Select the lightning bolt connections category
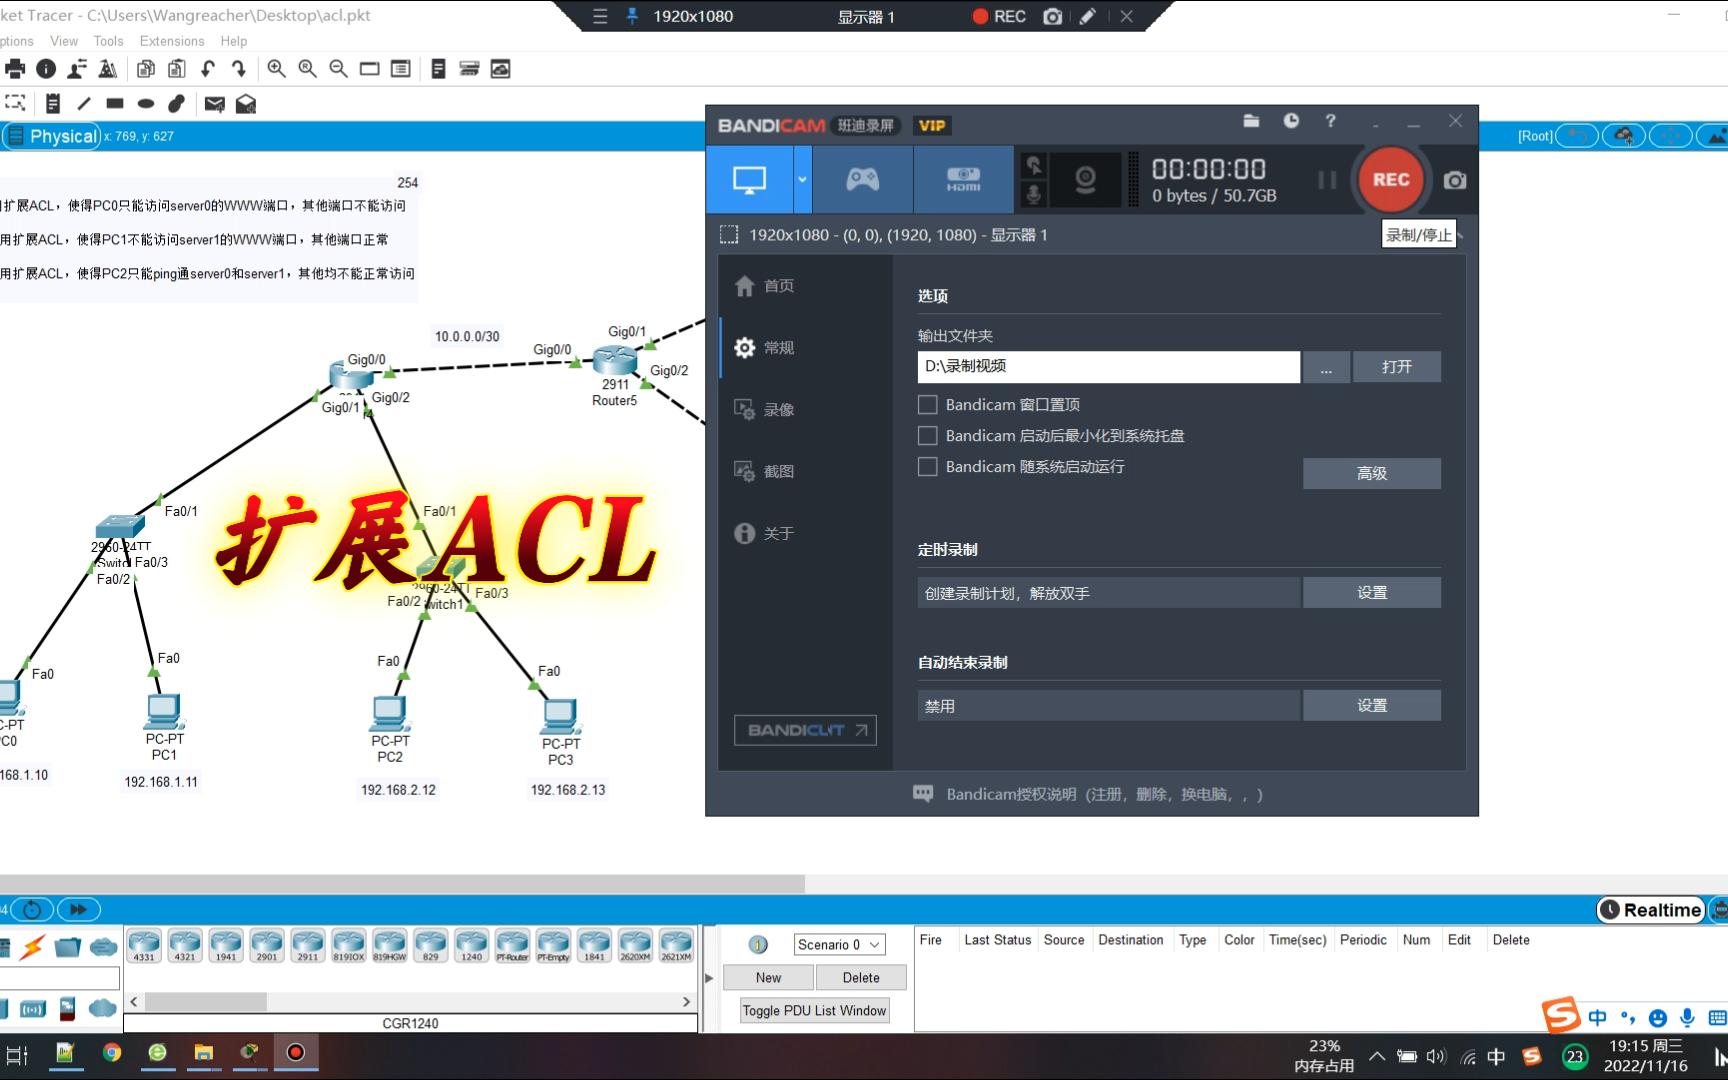 coord(32,947)
